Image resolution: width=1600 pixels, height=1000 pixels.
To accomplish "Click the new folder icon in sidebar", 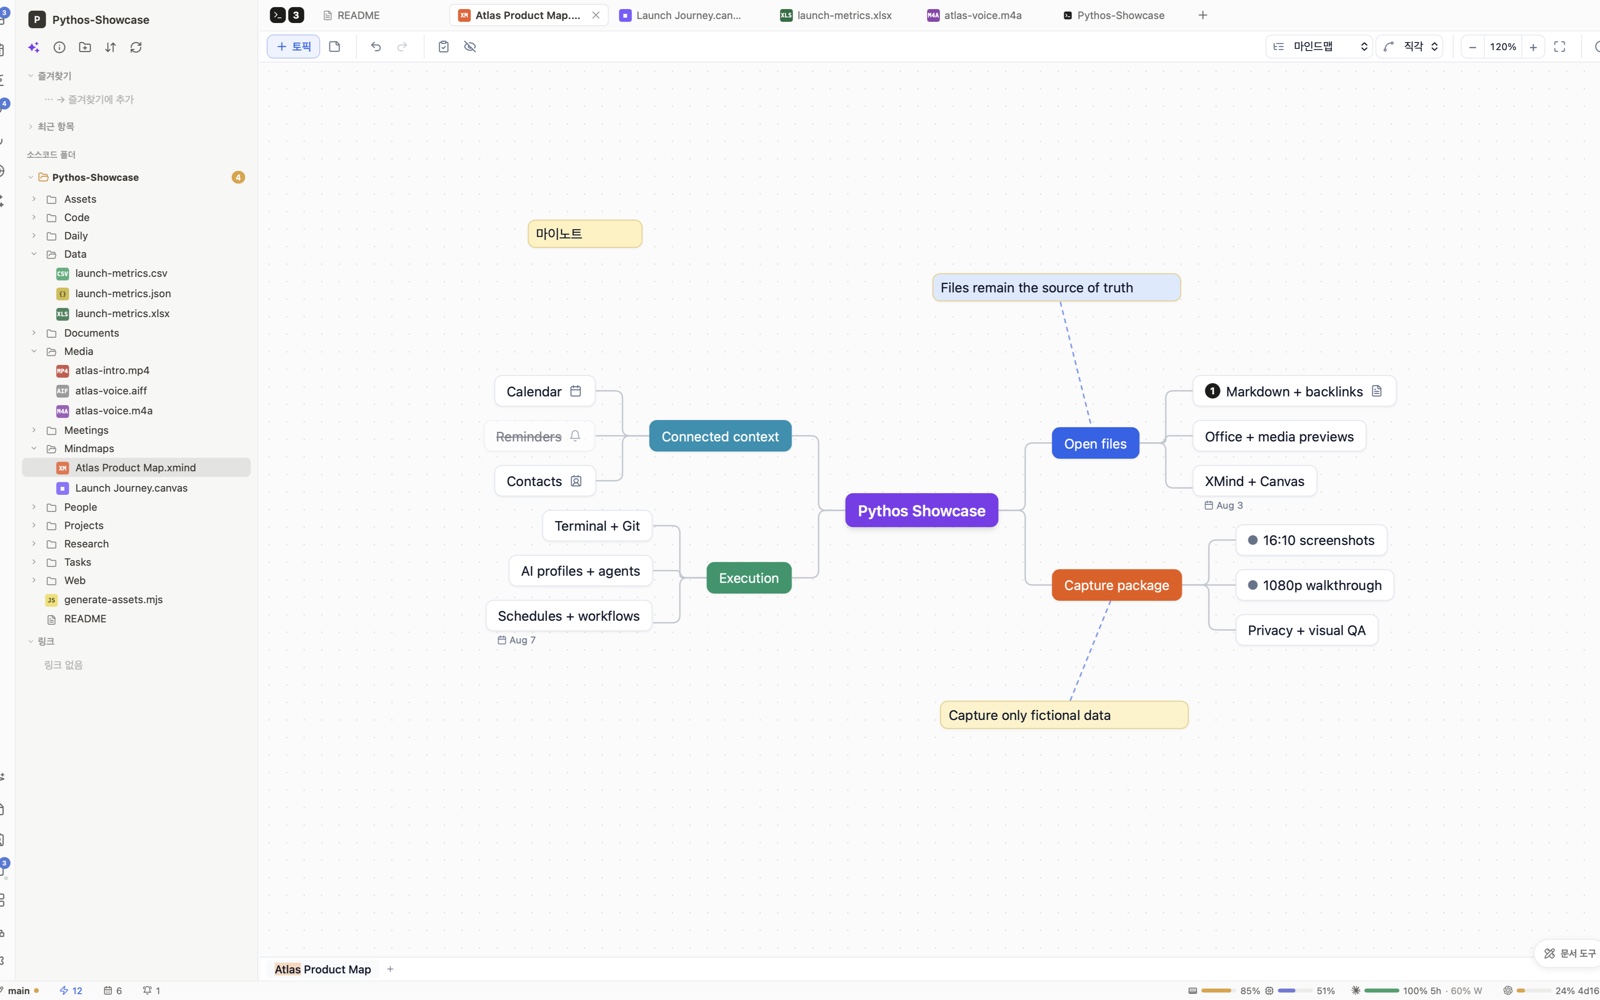I will click(x=85, y=47).
